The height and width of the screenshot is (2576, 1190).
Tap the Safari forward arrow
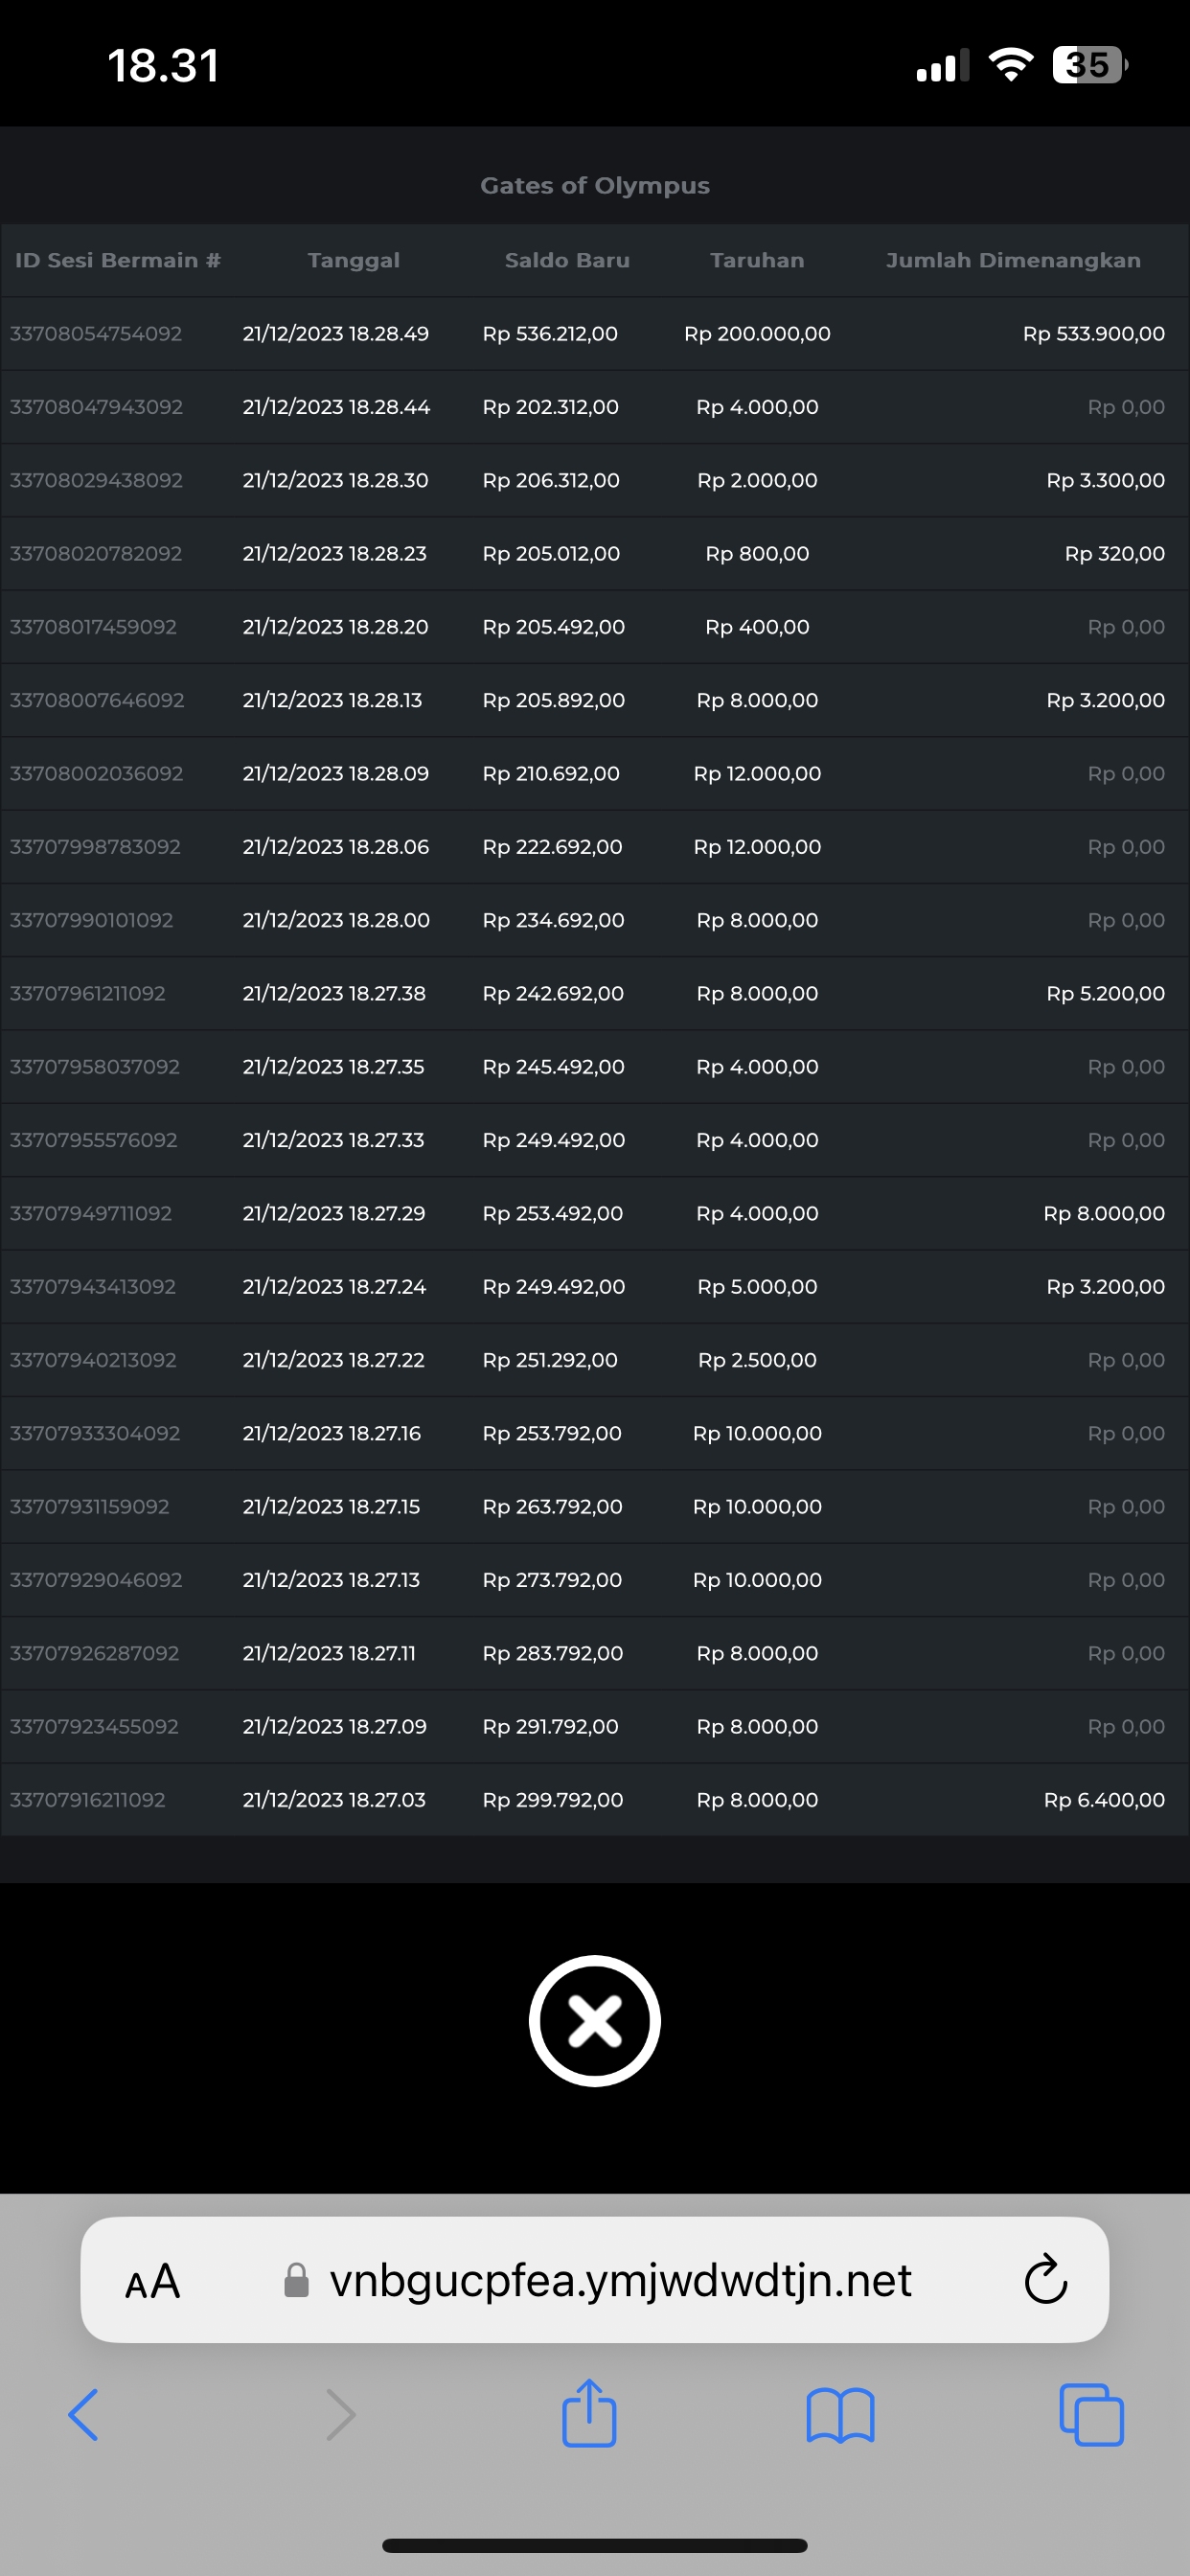tap(340, 2416)
